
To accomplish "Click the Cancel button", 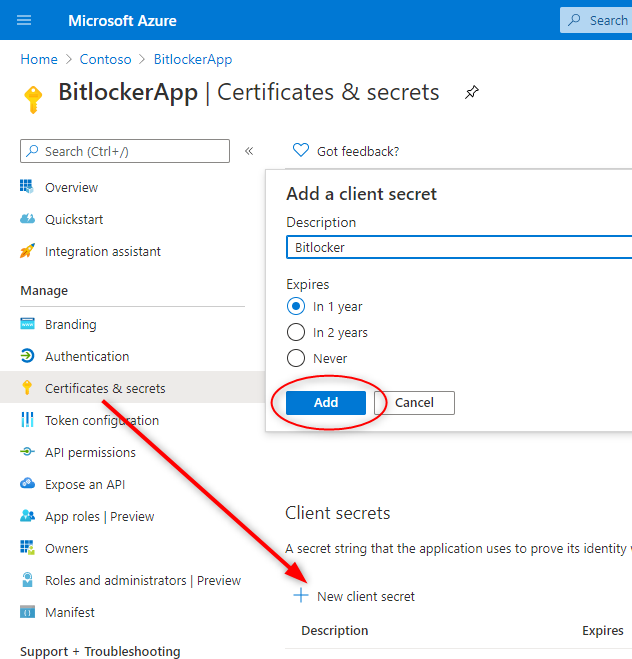I will (x=414, y=403).
